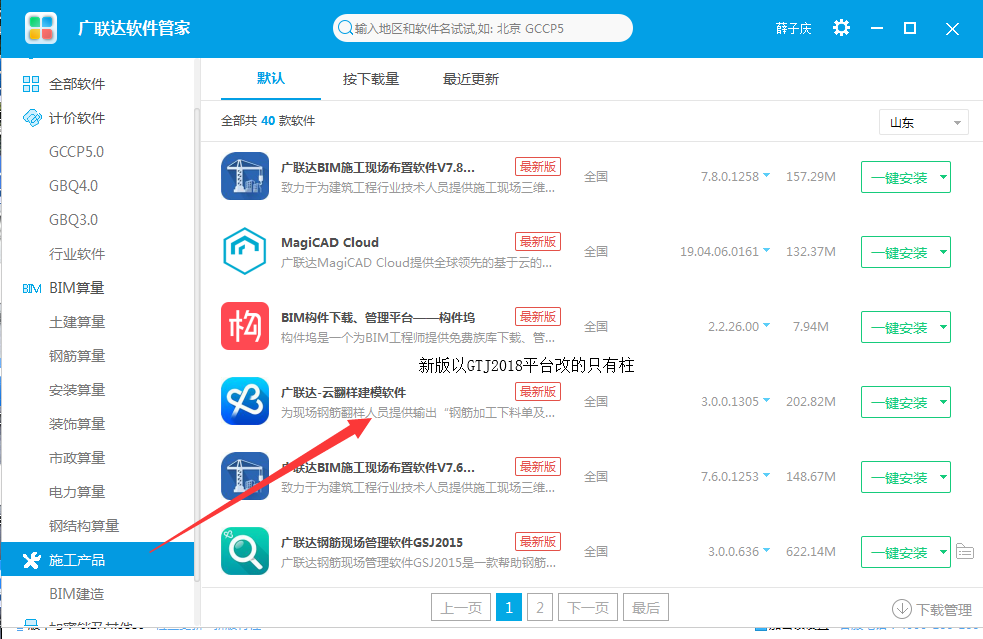
Task: Click the MagiCAD Cloud title text
Action: 330,242
